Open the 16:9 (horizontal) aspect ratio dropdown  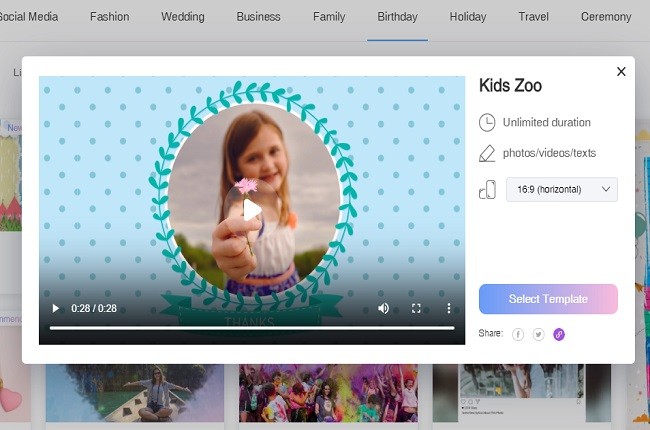tap(561, 189)
